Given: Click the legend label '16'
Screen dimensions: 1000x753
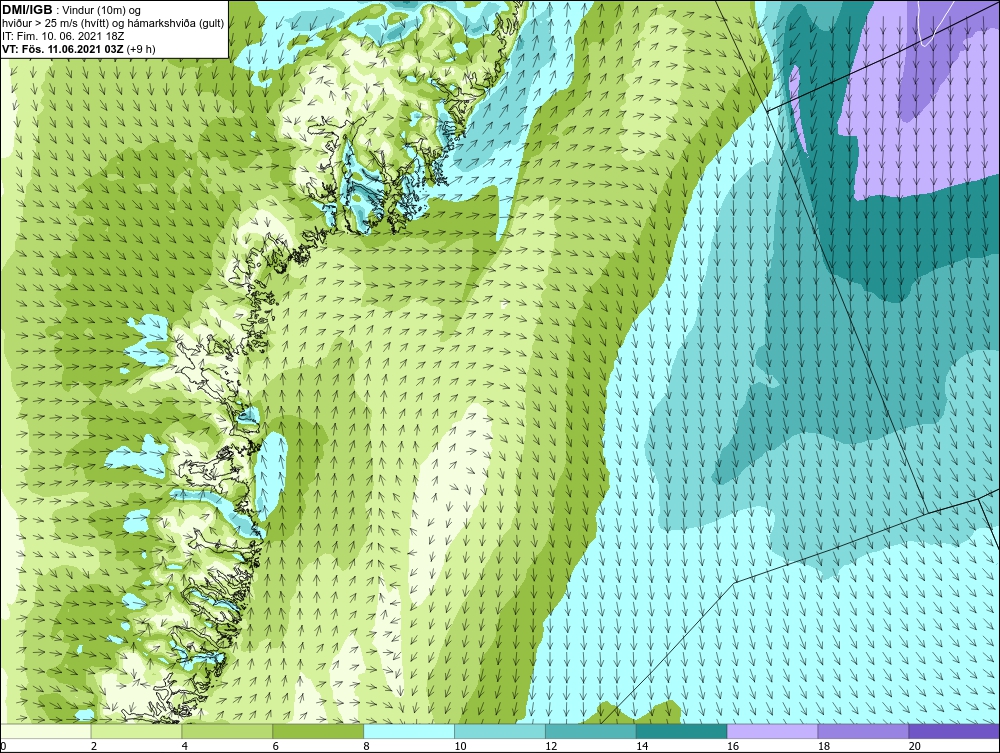Looking at the screenshot, I should 733,746.
